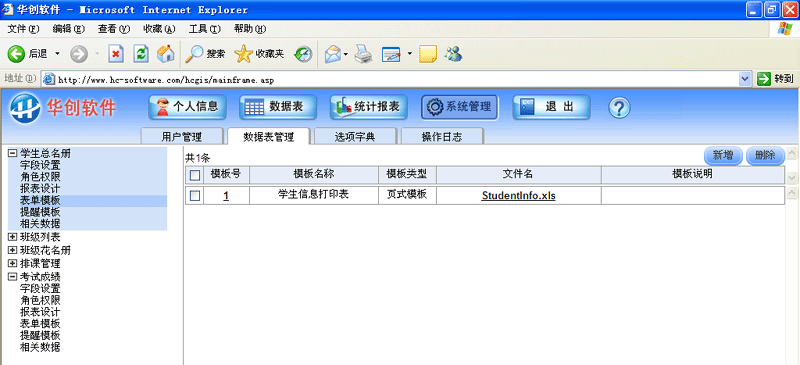Open dropdown arrow next to Forward button

click(x=97, y=54)
